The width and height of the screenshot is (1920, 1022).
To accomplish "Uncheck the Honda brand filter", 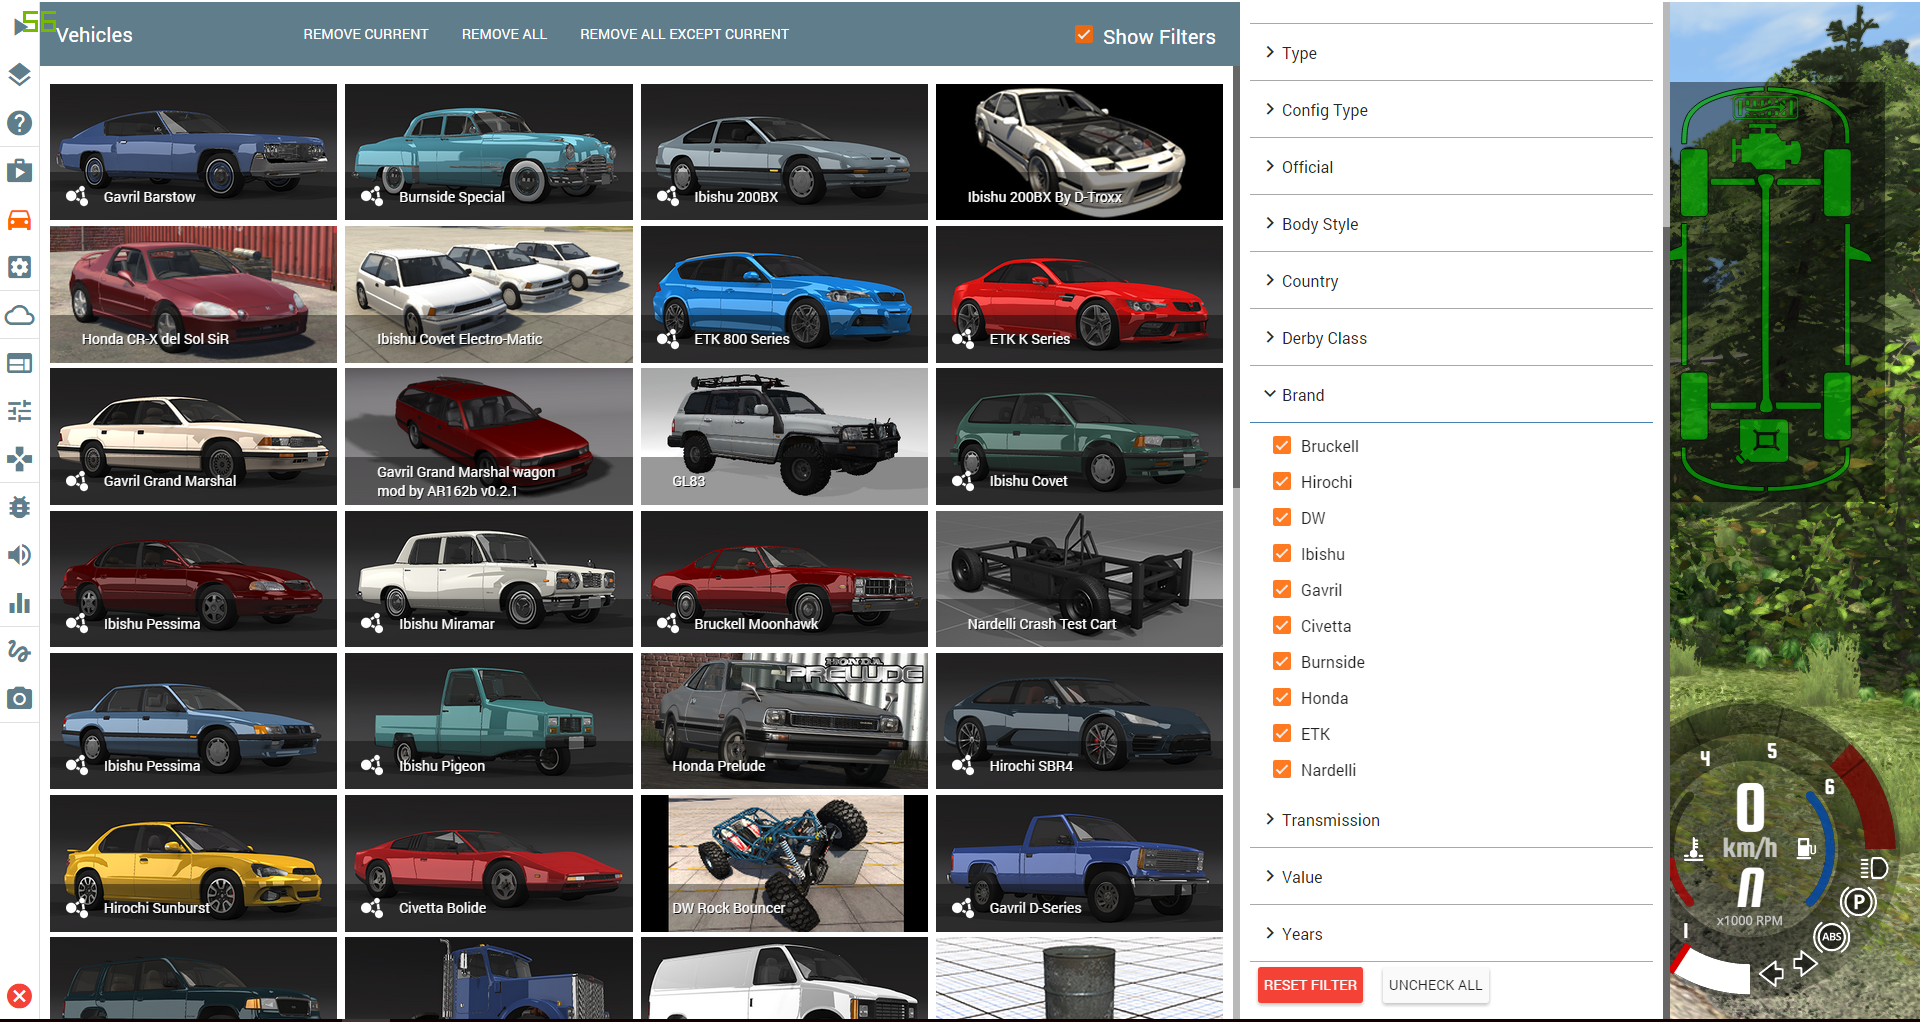I will (x=1282, y=697).
